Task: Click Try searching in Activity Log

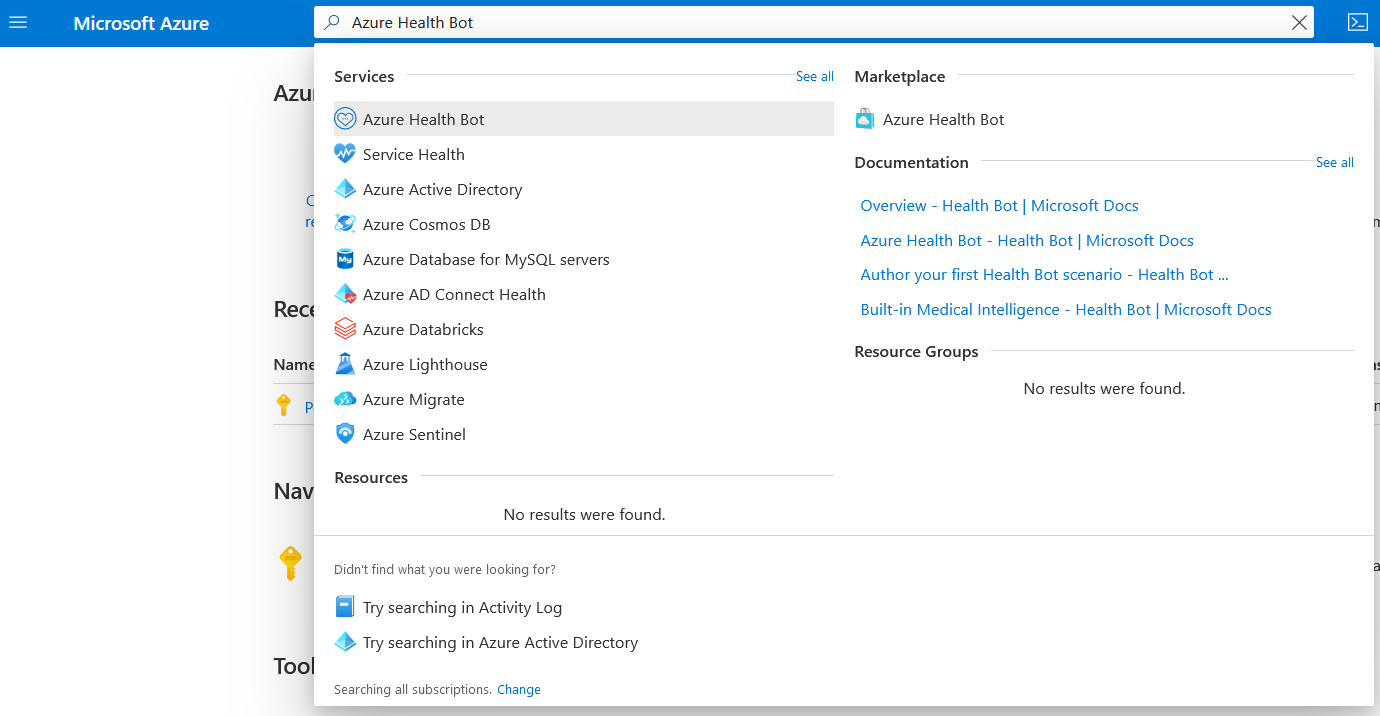Action: tap(462, 607)
